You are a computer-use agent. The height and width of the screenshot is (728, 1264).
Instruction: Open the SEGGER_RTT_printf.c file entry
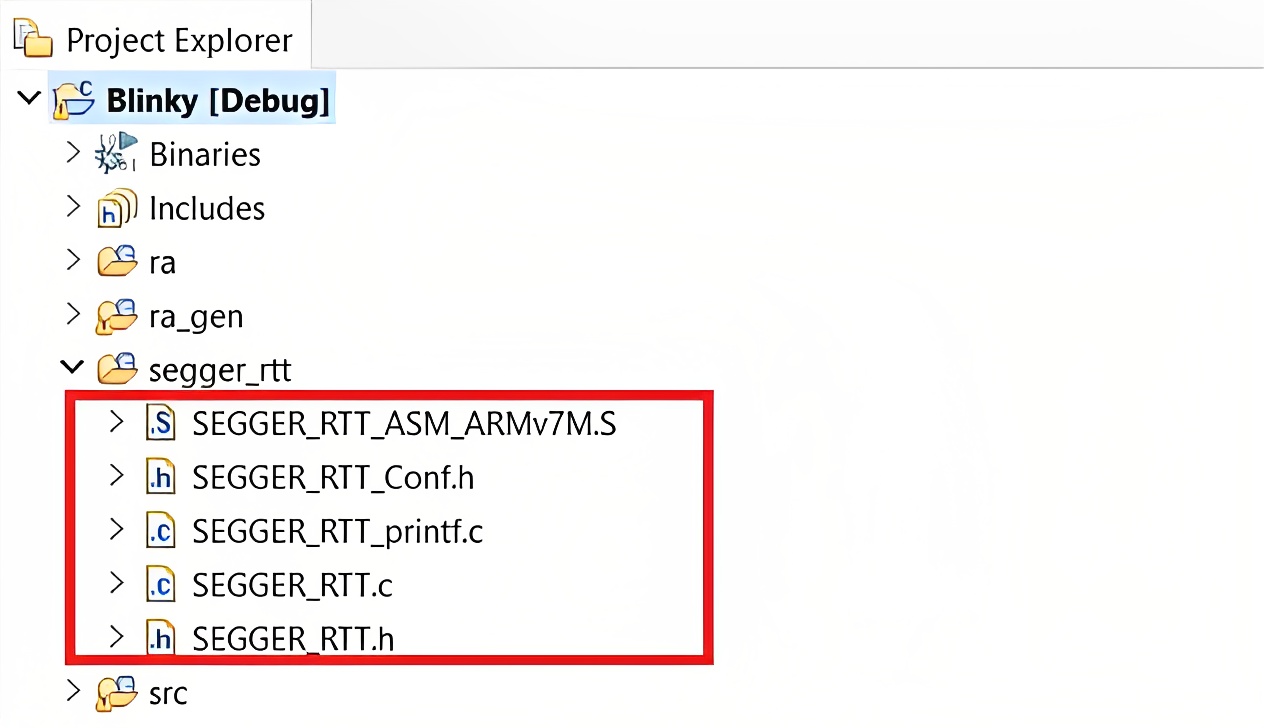tap(337, 531)
